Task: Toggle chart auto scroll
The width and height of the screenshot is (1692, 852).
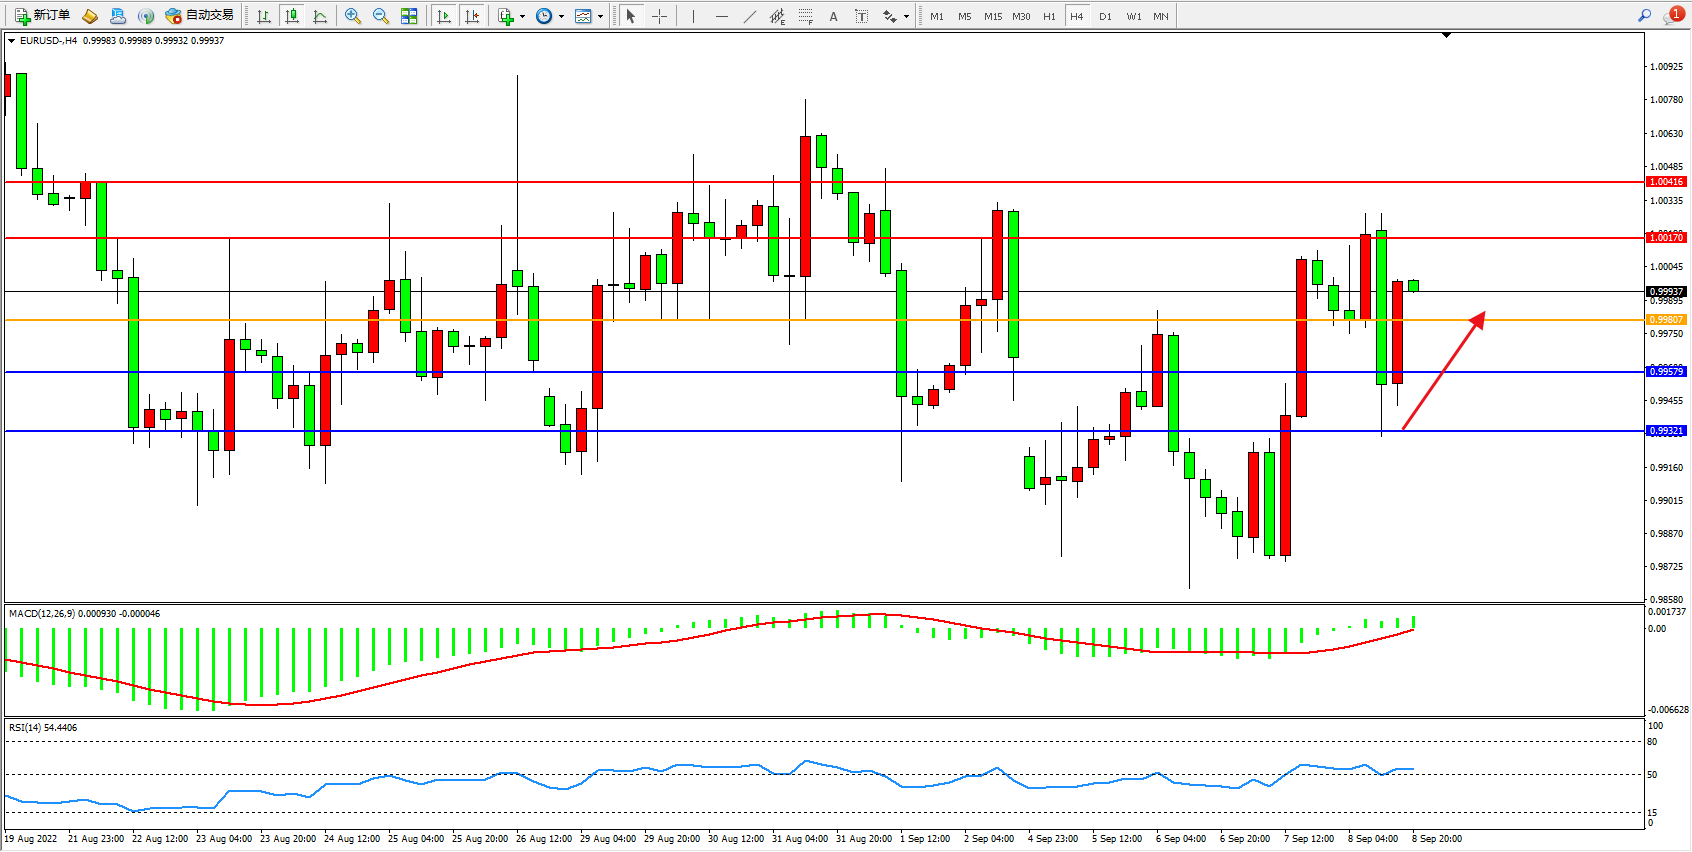Action: coord(444,16)
